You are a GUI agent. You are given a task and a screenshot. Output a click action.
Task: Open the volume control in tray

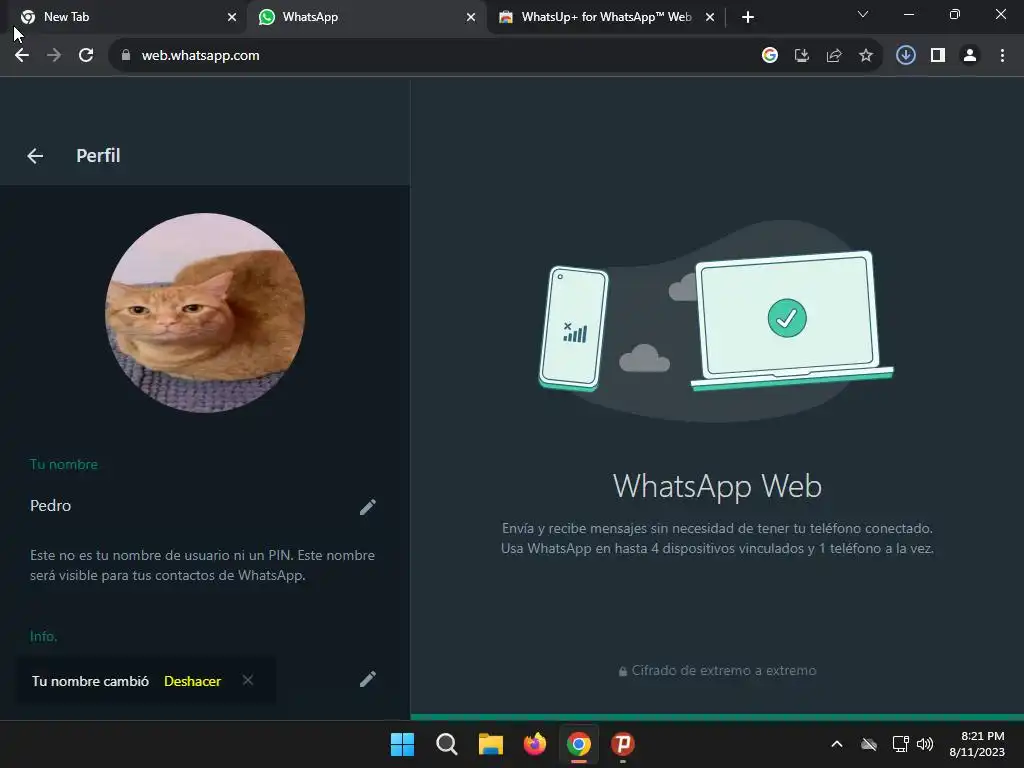[x=925, y=744]
